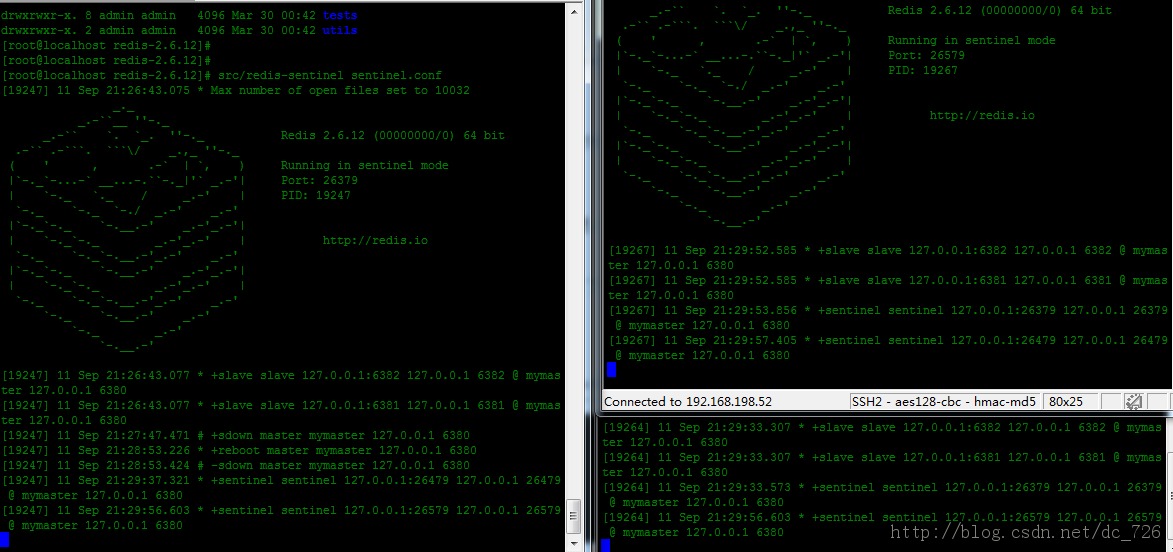Click the [19264] 21:29:33.573 +sentinel log line
This screenshot has height=552, width=1173.
(882, 494)
